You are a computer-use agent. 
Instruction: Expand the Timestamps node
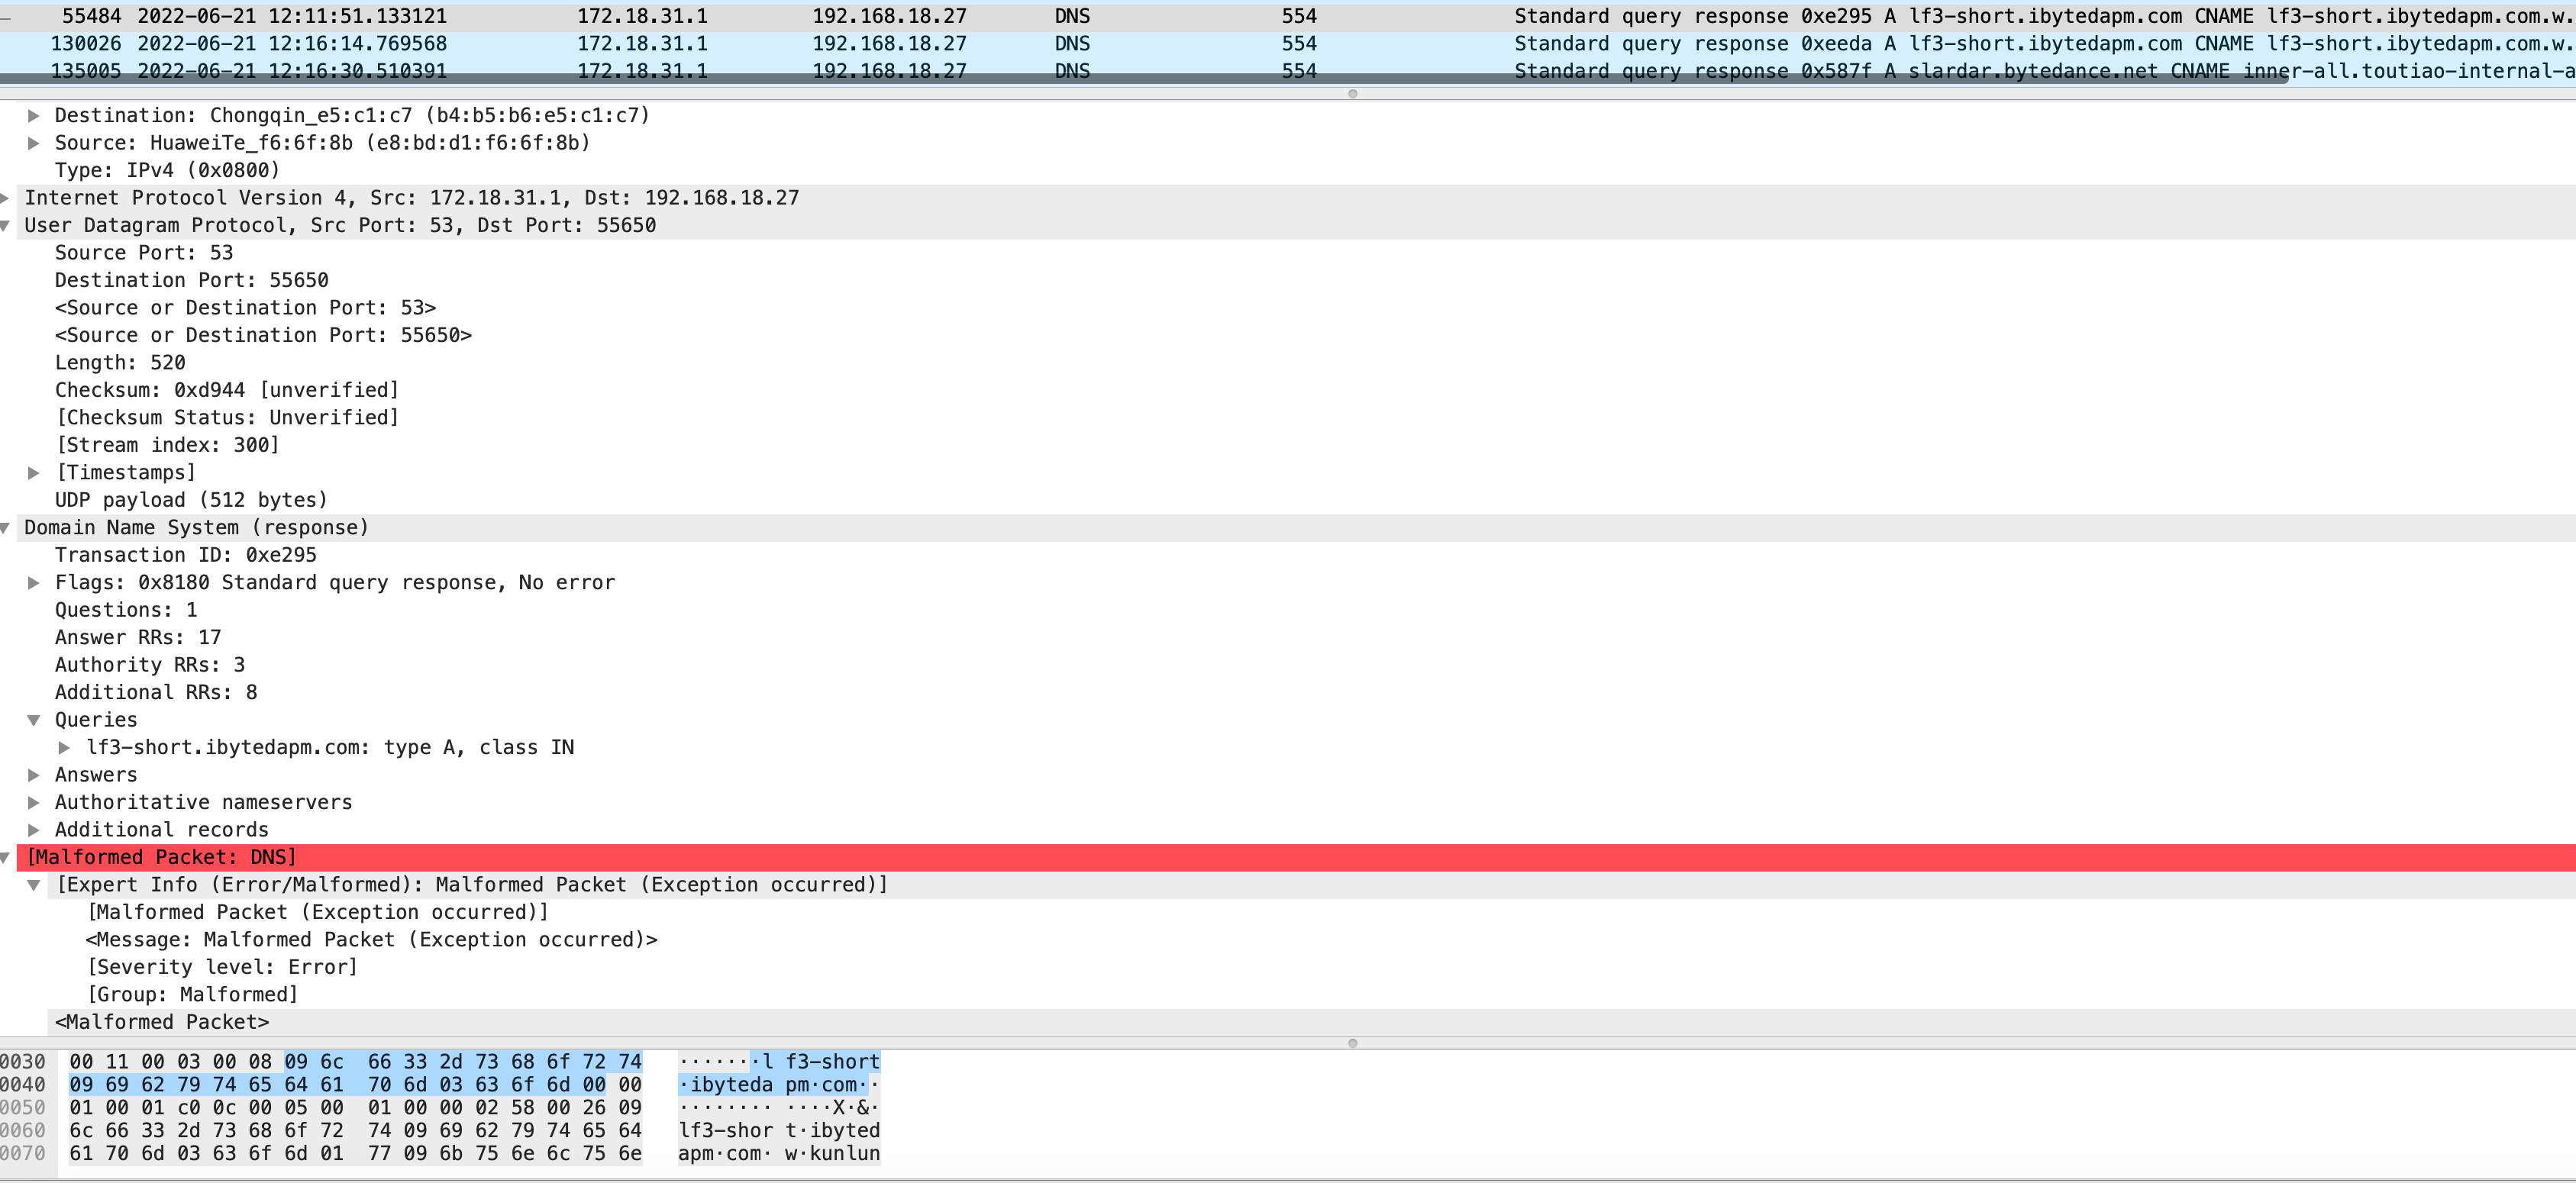[34, 473]
